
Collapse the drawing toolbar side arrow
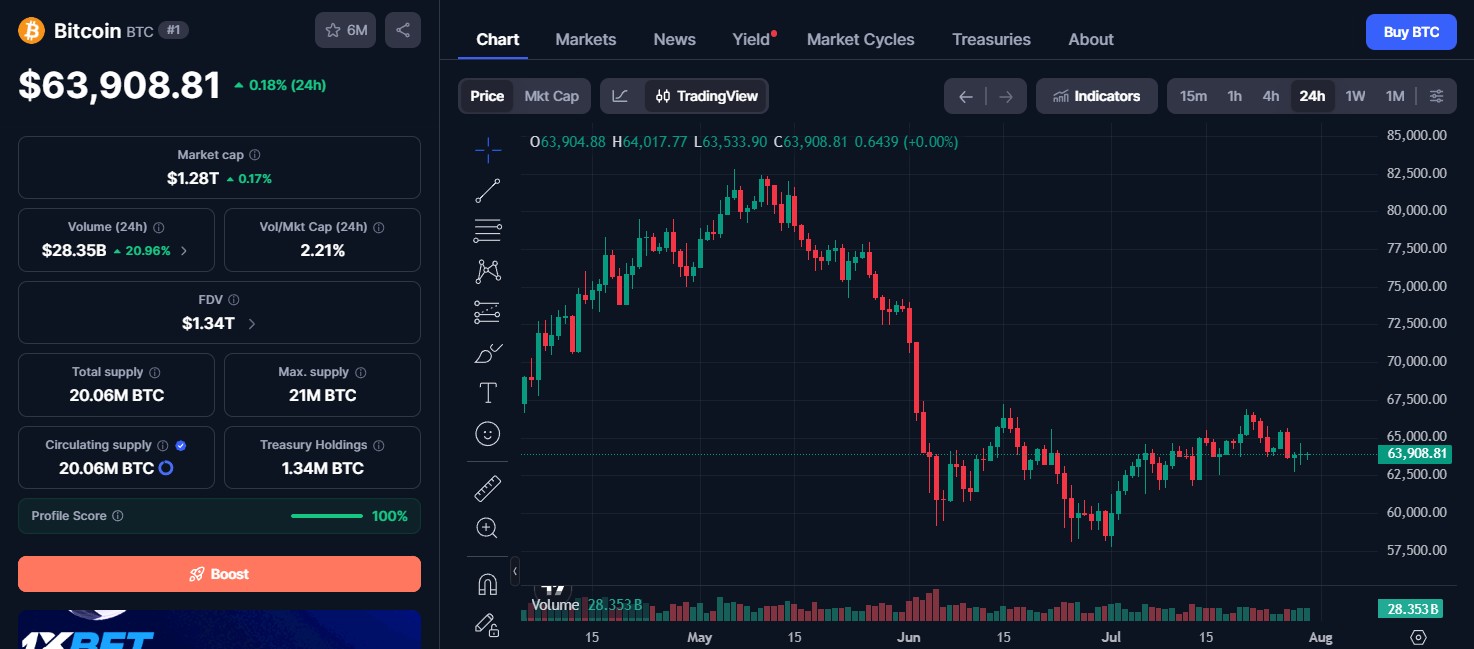tap(515, 571)
